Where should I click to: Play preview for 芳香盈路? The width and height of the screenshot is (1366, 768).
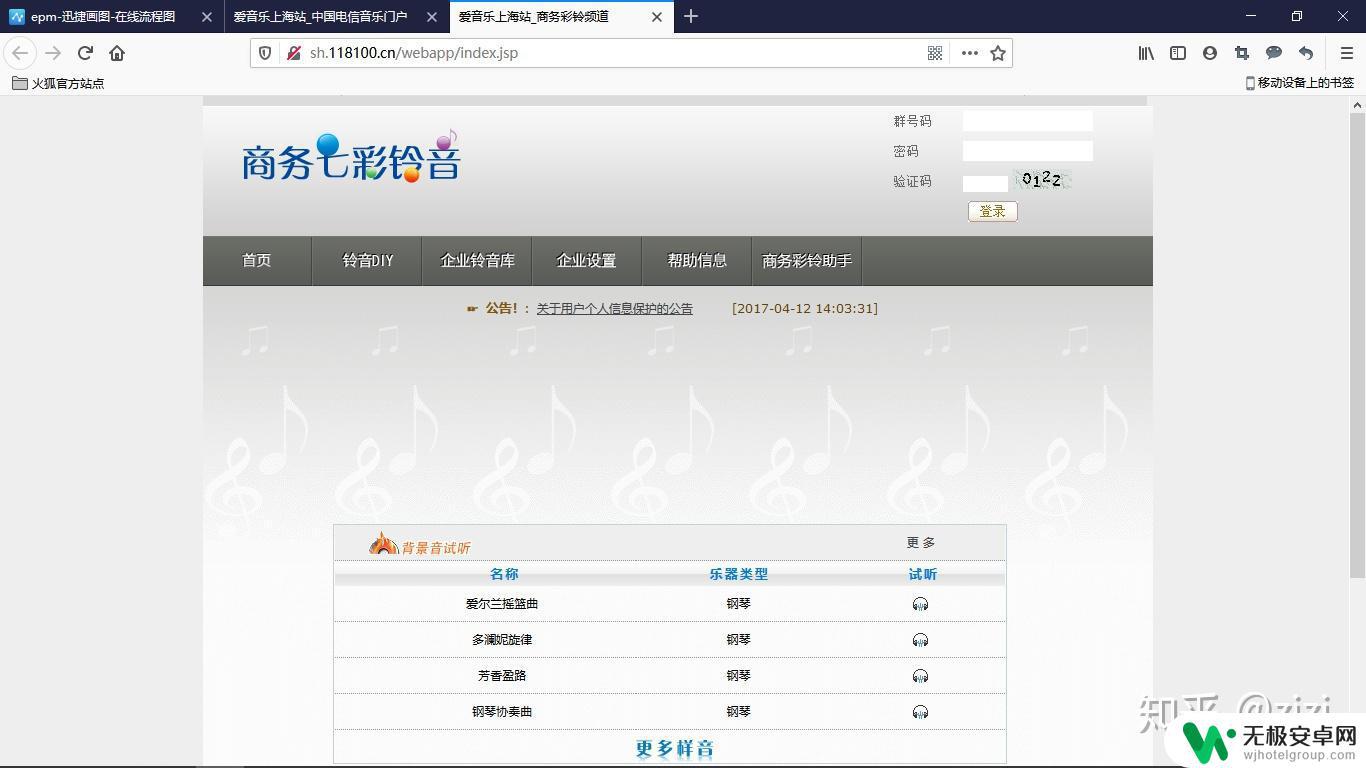920,676
